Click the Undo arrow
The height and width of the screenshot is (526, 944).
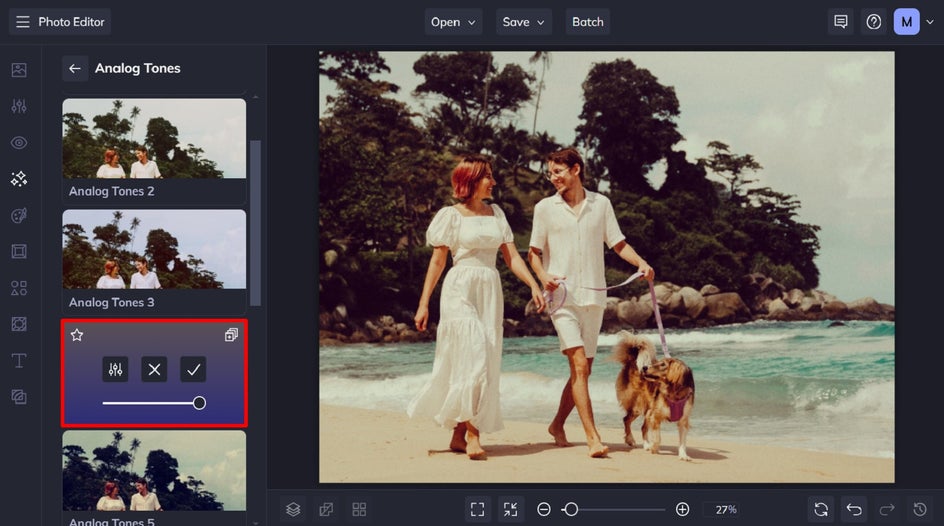coord(854,510)
